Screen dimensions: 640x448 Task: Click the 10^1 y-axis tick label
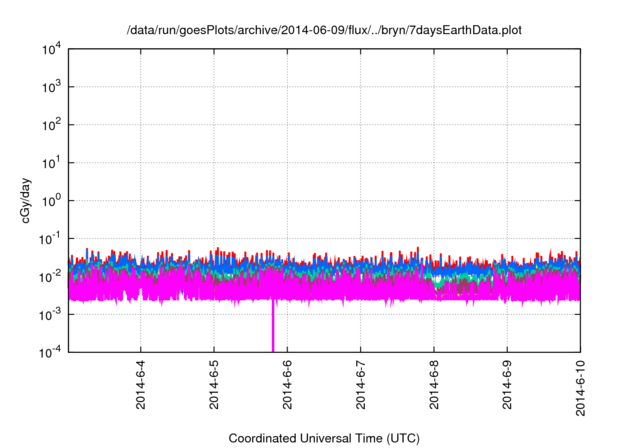51,163
